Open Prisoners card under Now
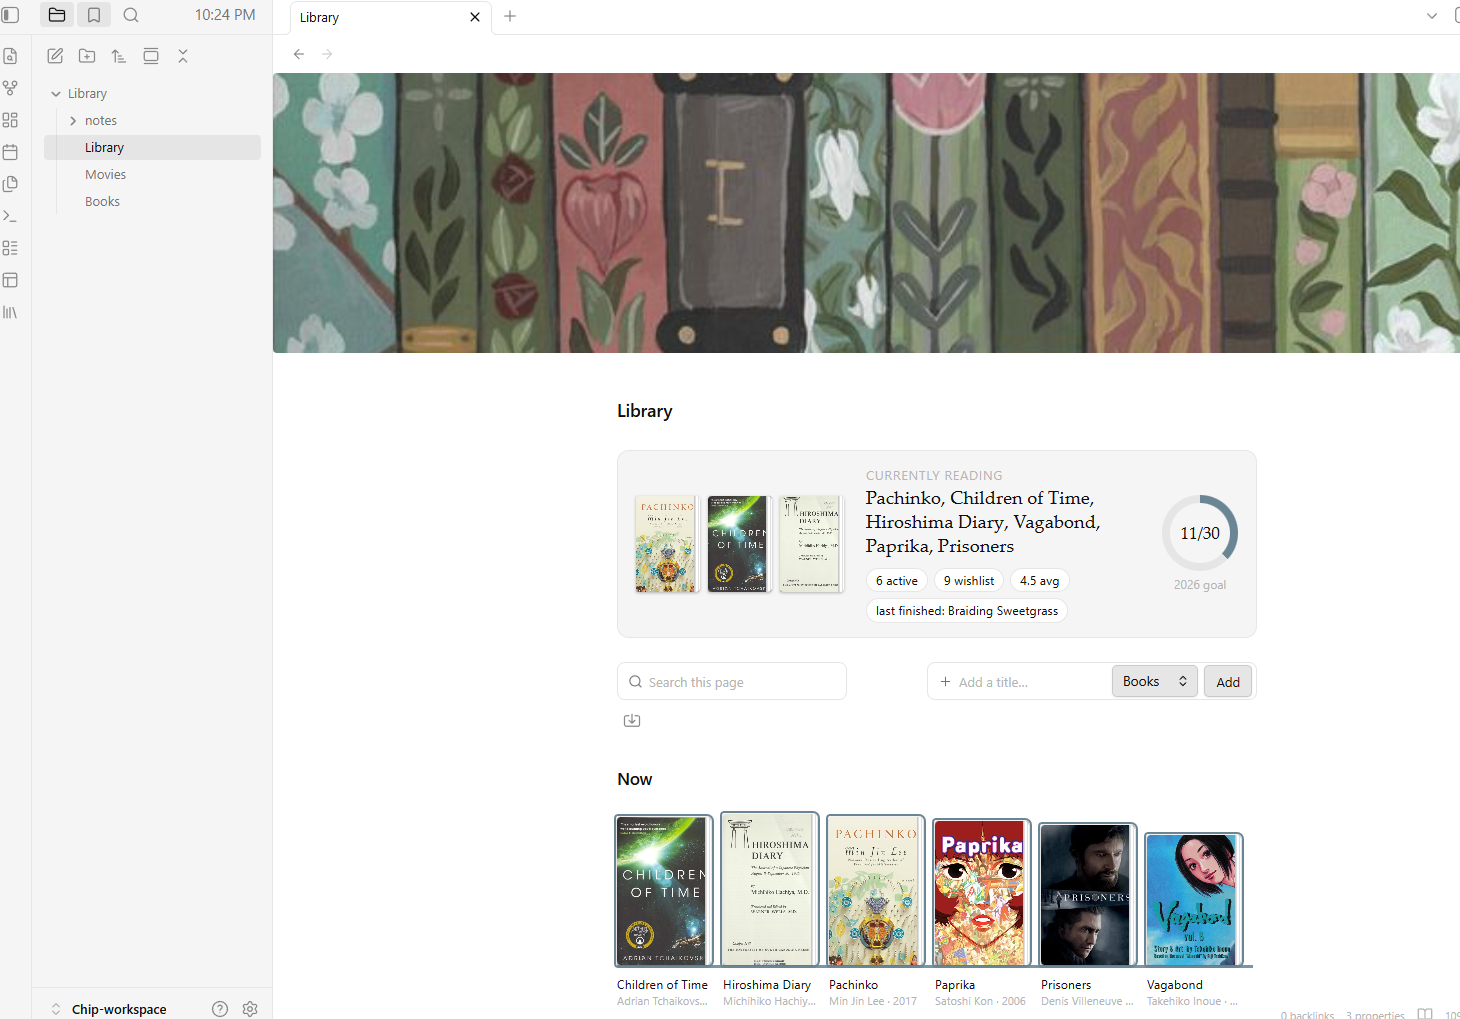This screenshot has width=1460, height=1019. click(x=1088, y=894)
